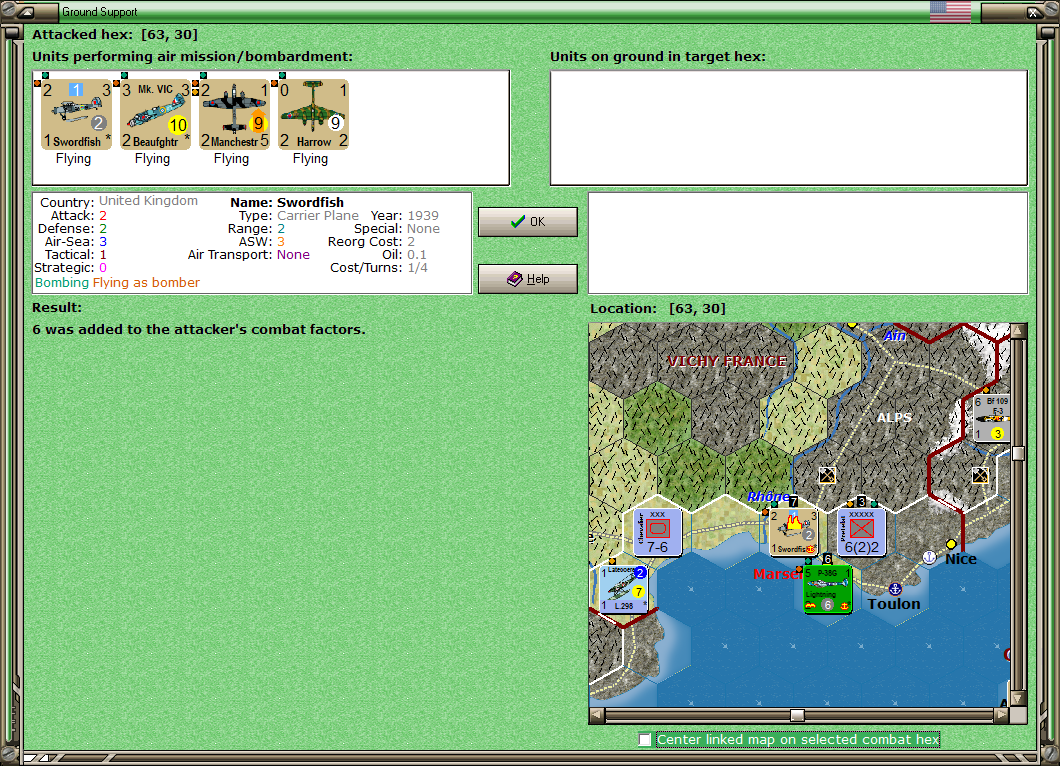Screen dimensions: 1060x766
Task: Click the 'Carrier Plane' type value
Action: coord(318,216)
